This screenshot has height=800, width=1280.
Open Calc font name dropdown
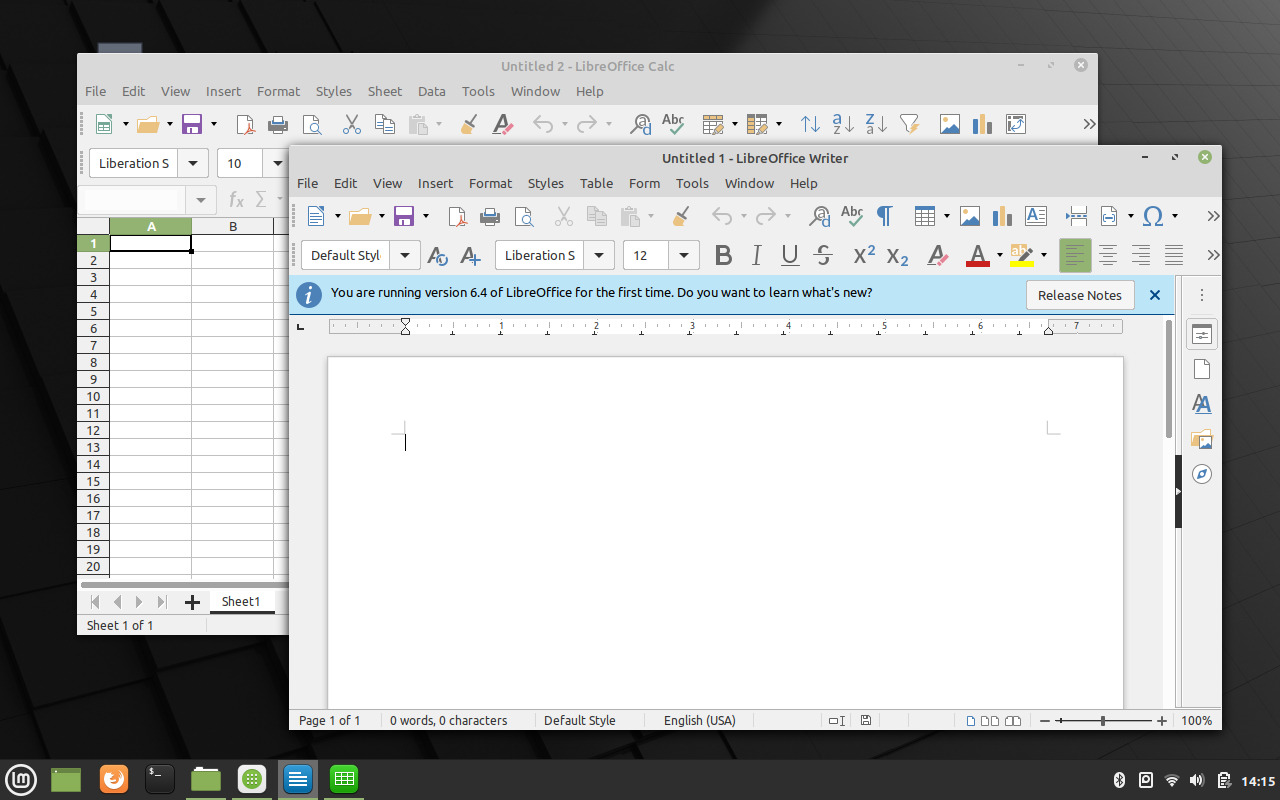click(193, 164)
